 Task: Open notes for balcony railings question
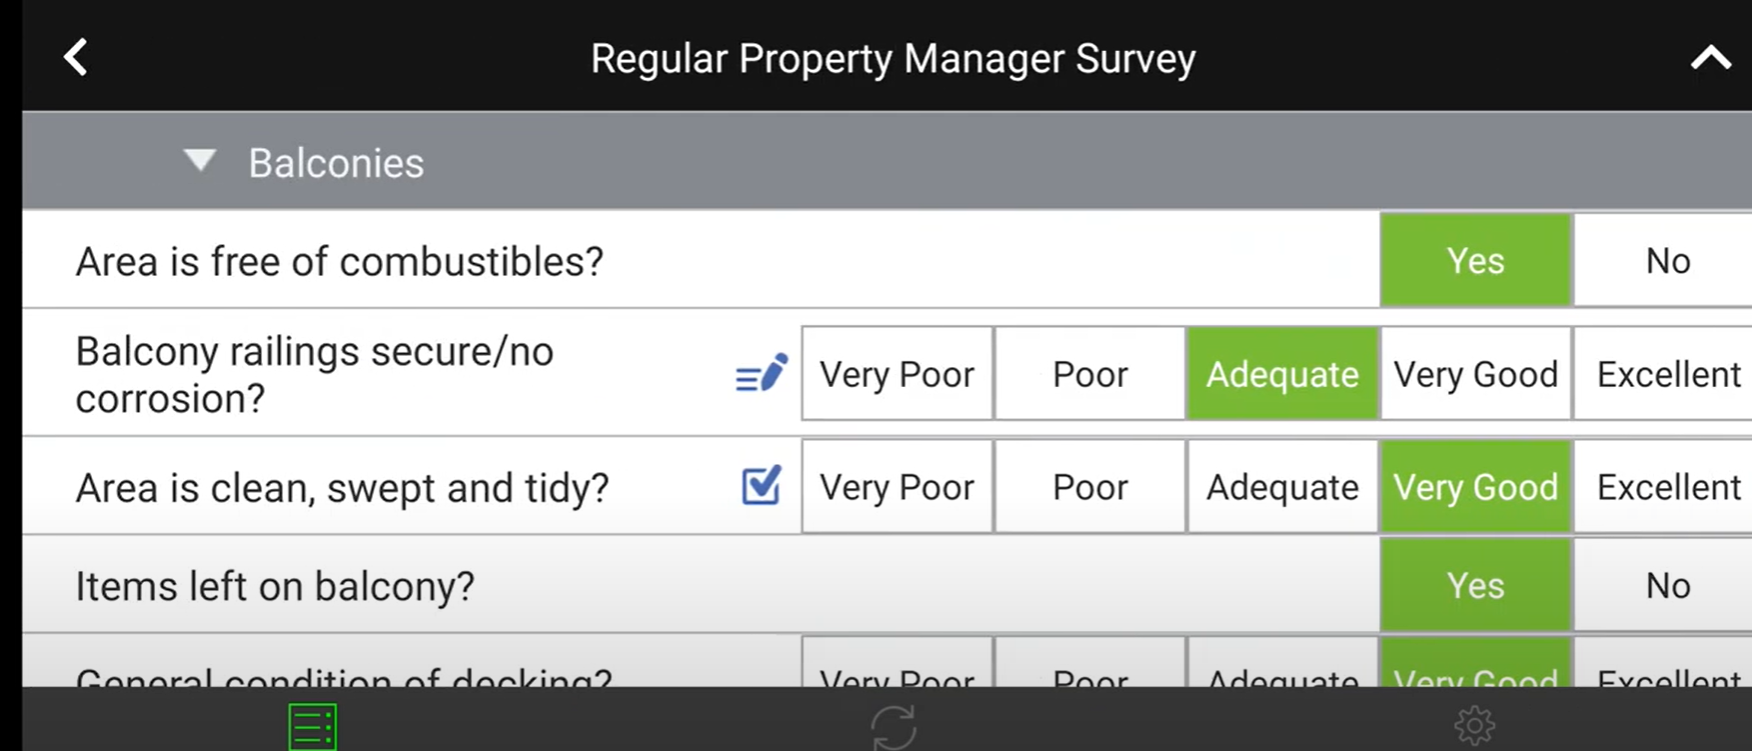tap(759, 373)
